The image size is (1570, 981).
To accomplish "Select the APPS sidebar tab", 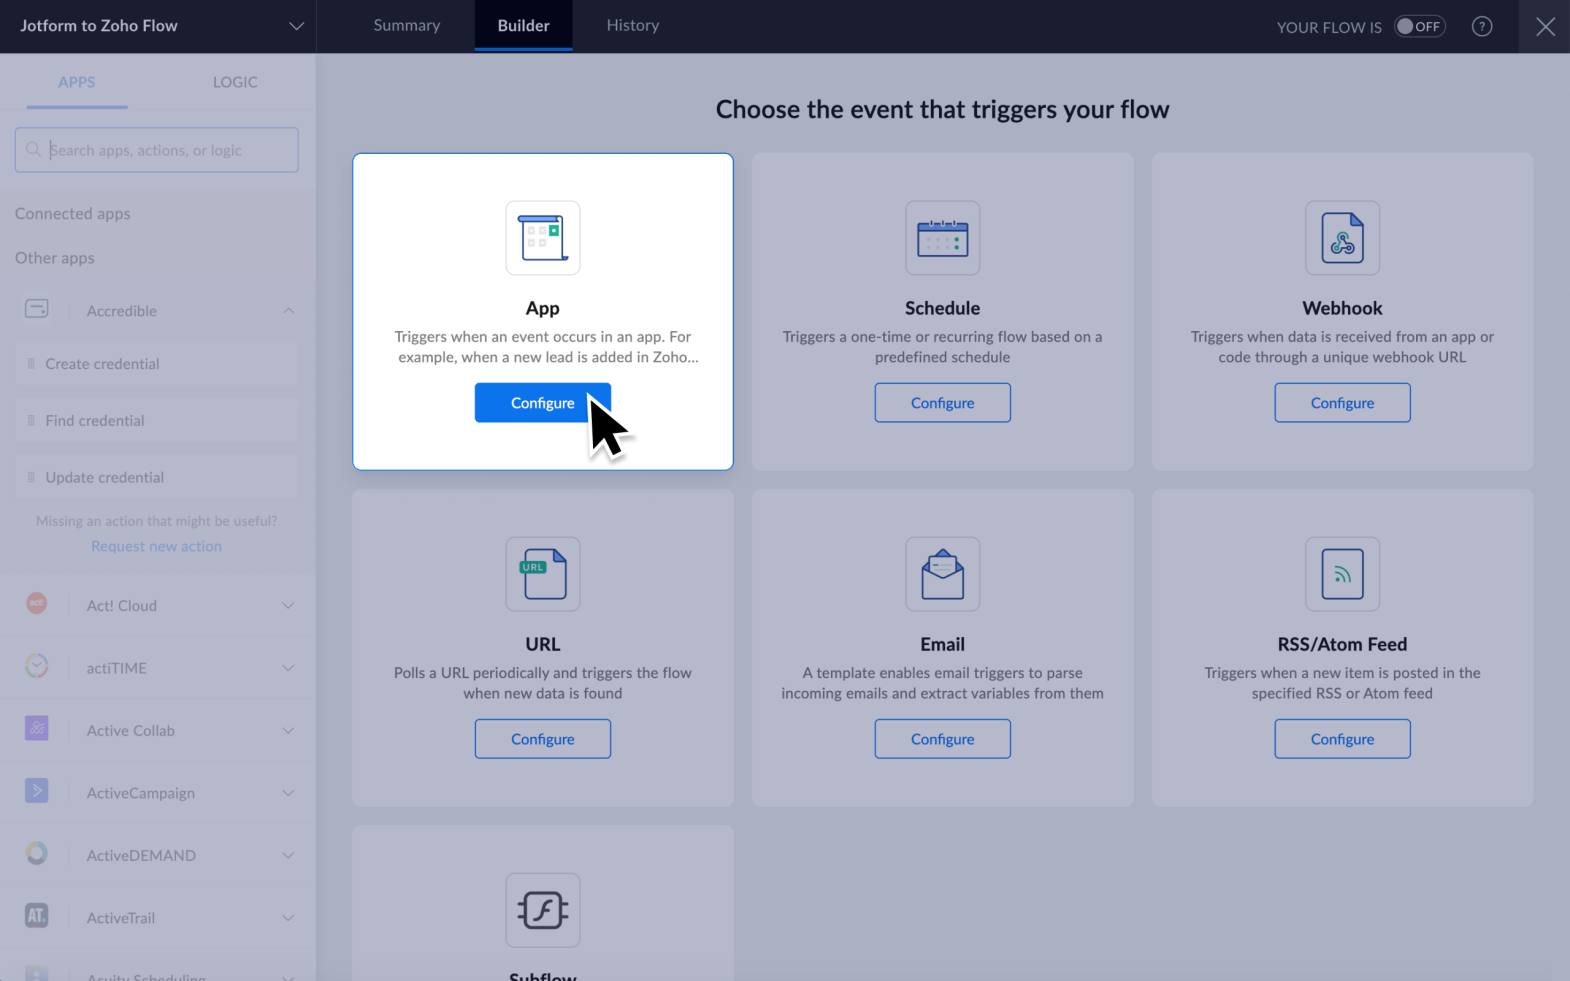I will [x=77, y=82].
